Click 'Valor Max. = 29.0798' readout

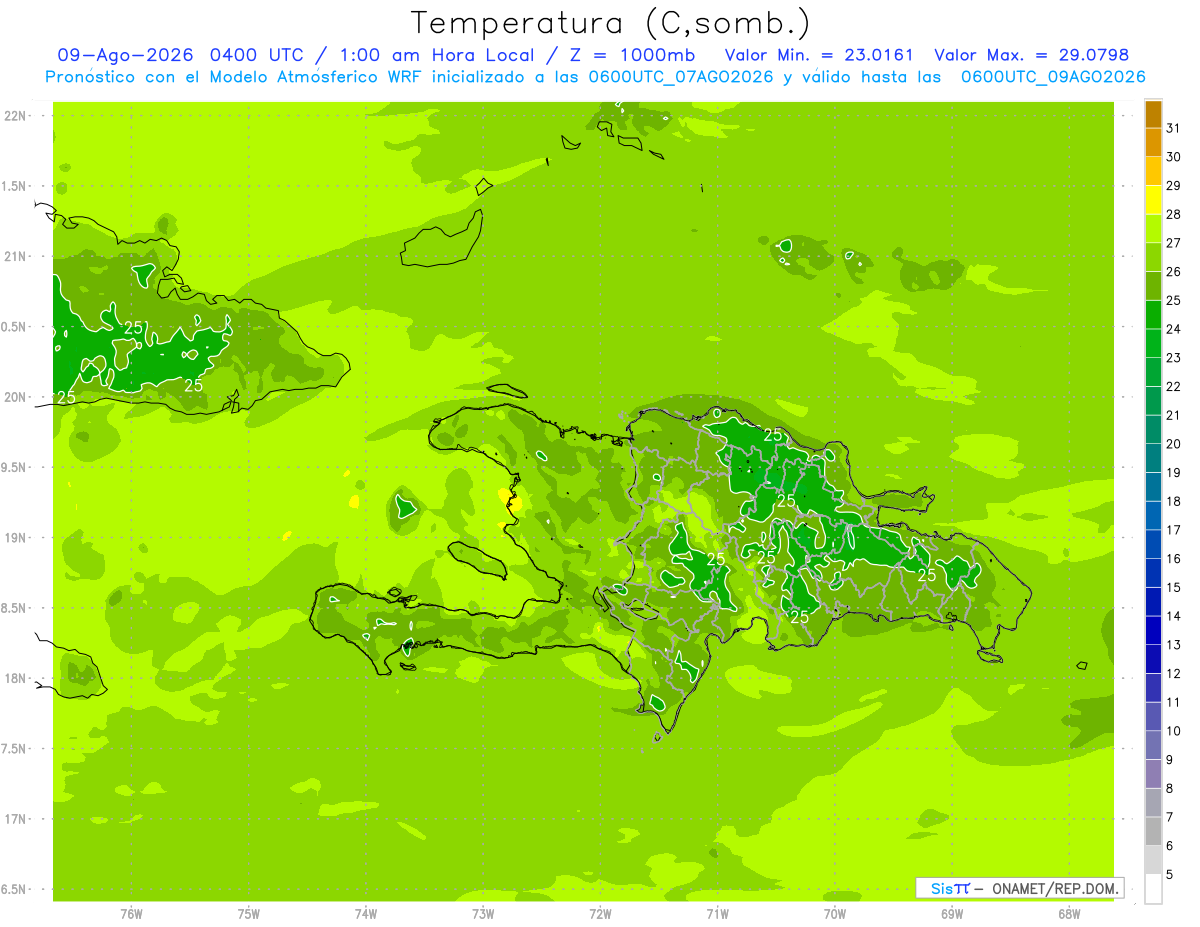tap(1030, 55)
